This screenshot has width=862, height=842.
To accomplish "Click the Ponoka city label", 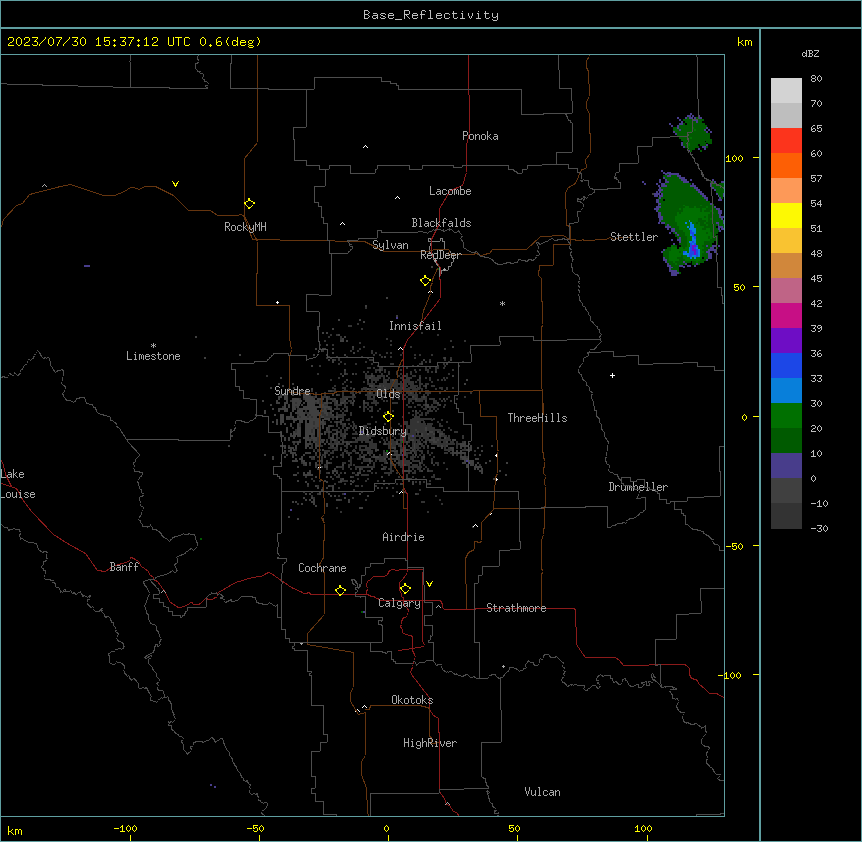I will point(480,136).
